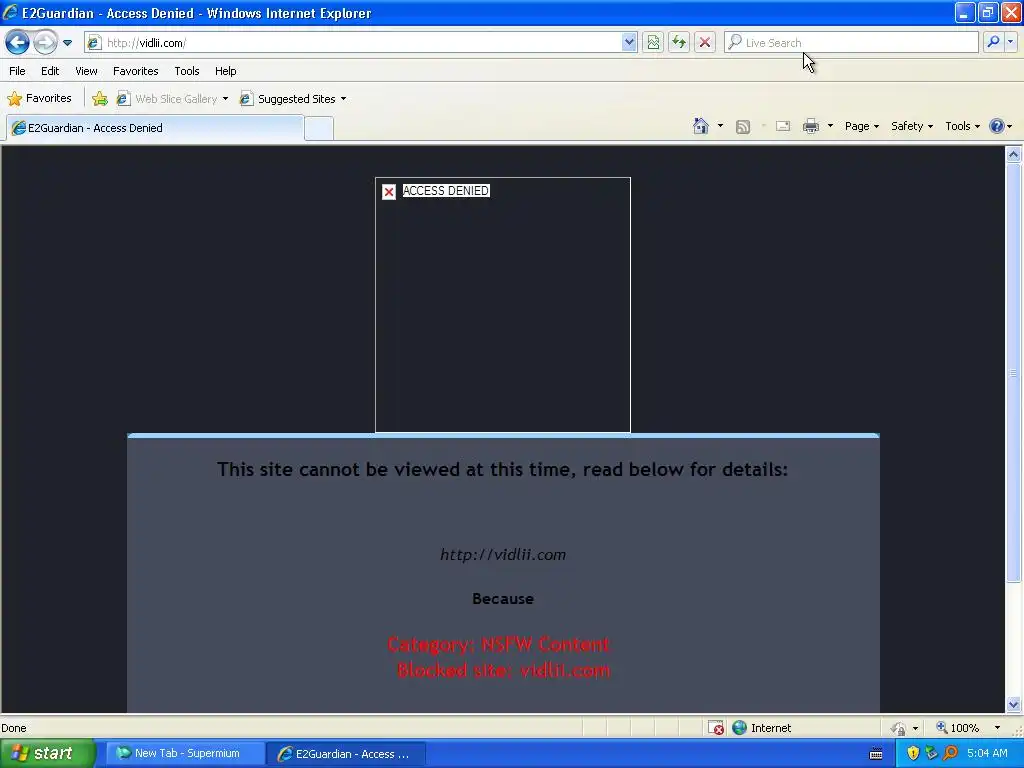Click the Print icon

coord(811,126)
